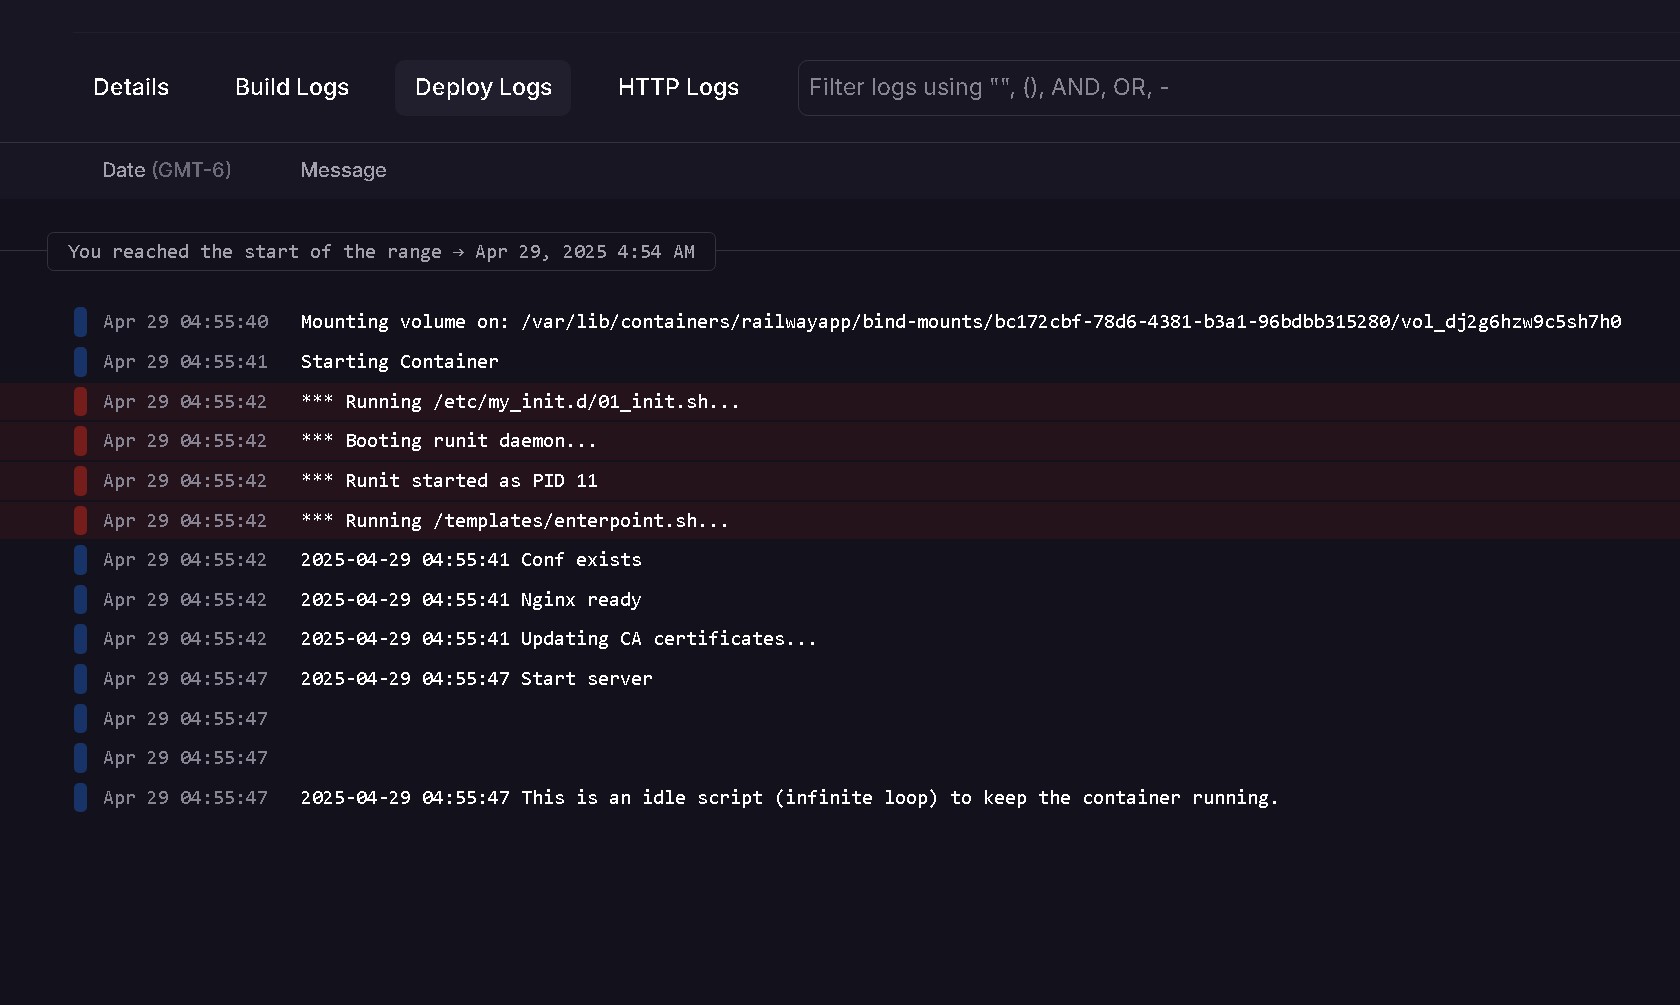Click the red severity marker on Booting runit row
The image size is (1680, 1005).
tap(80, 441)
